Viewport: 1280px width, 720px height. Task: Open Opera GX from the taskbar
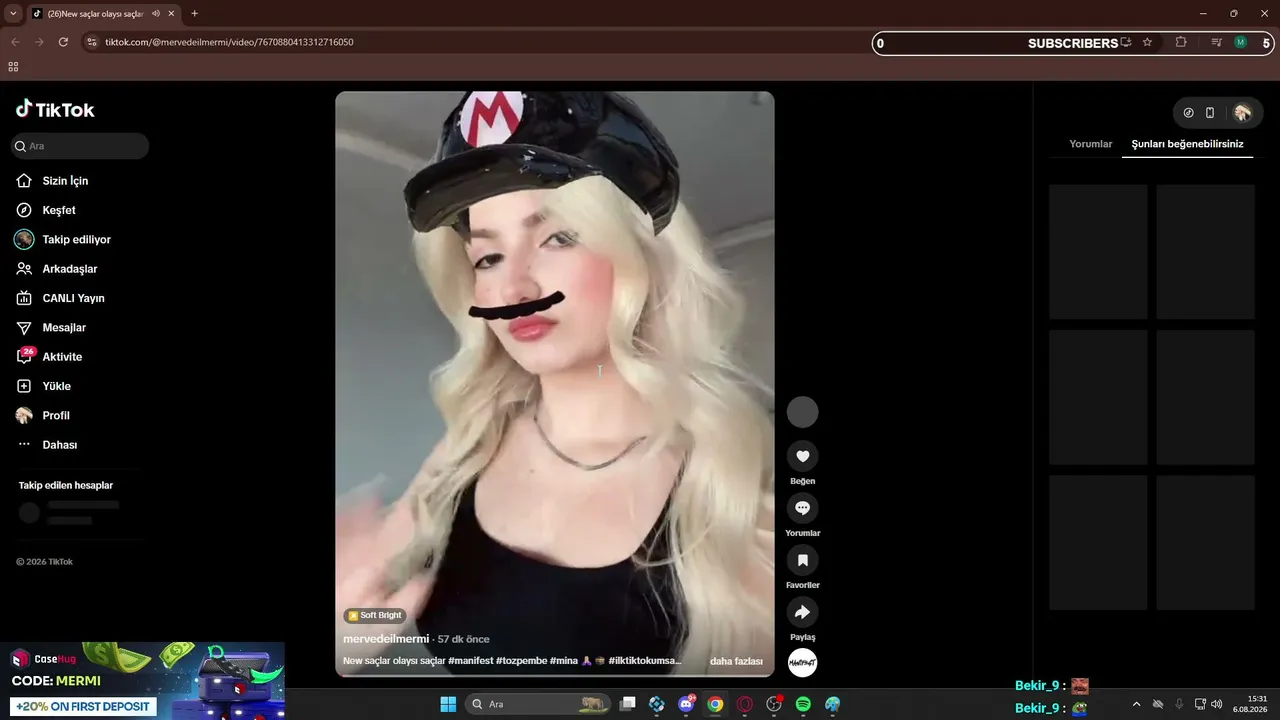744,704
